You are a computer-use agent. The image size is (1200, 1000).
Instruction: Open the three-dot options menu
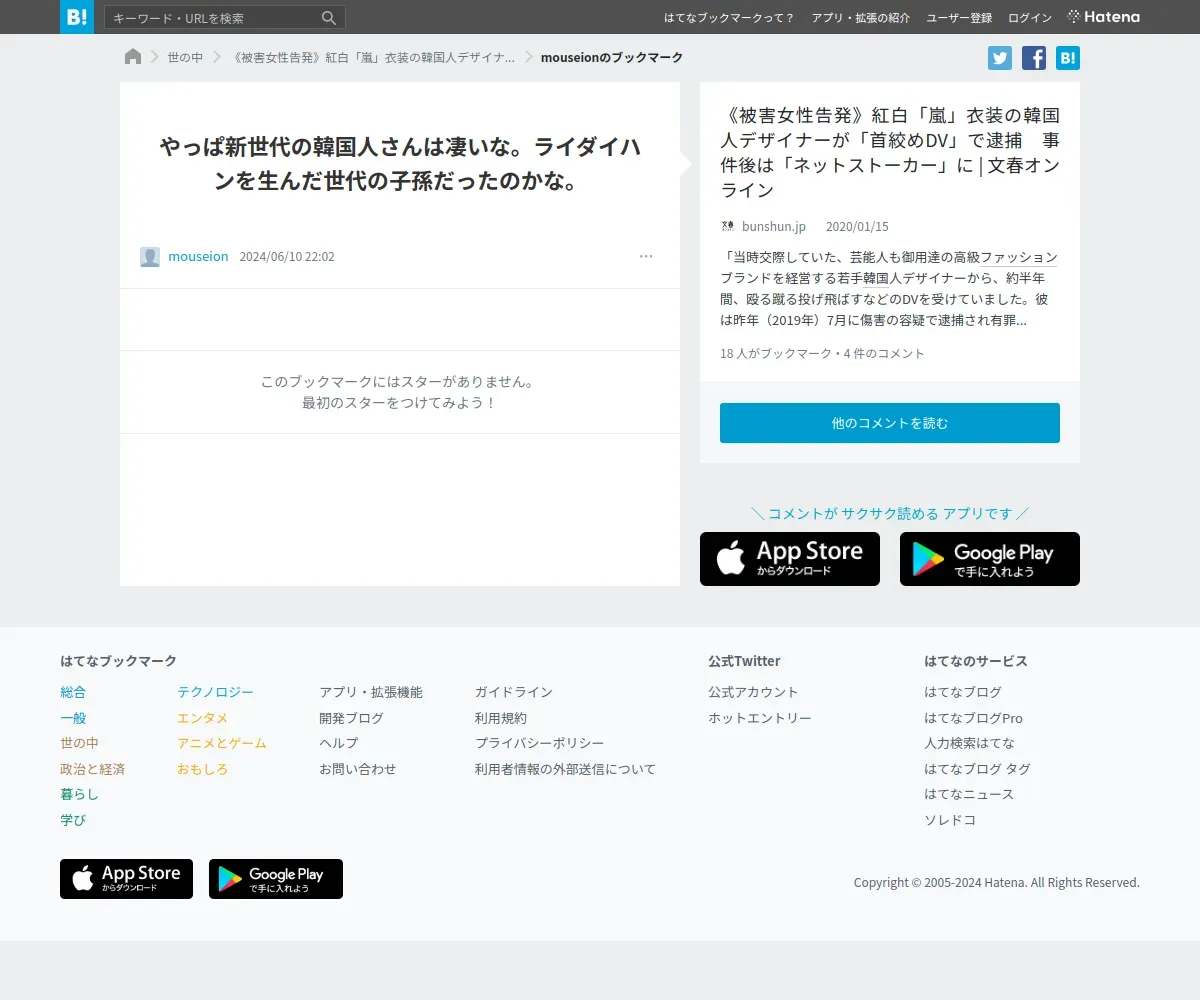646,257
